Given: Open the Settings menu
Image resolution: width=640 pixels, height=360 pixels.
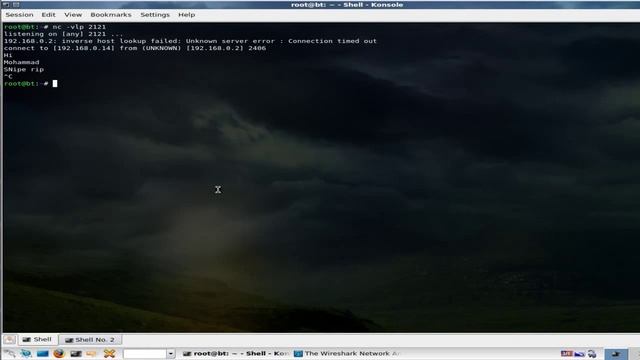Looking at the screenshot, I should [155, 15].
